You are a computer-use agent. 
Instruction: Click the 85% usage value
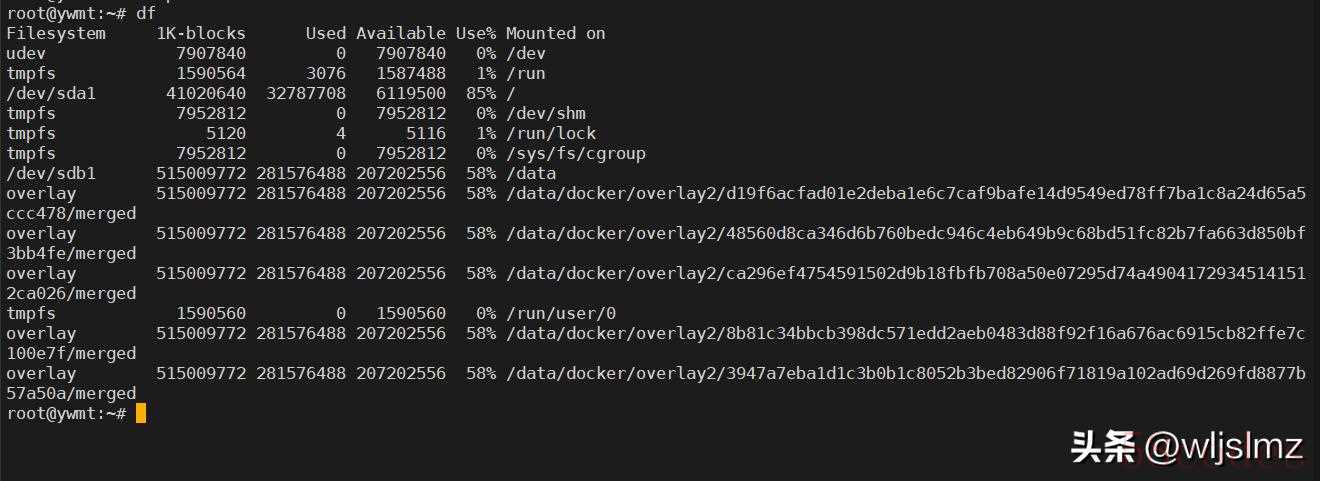coord(481,93)
